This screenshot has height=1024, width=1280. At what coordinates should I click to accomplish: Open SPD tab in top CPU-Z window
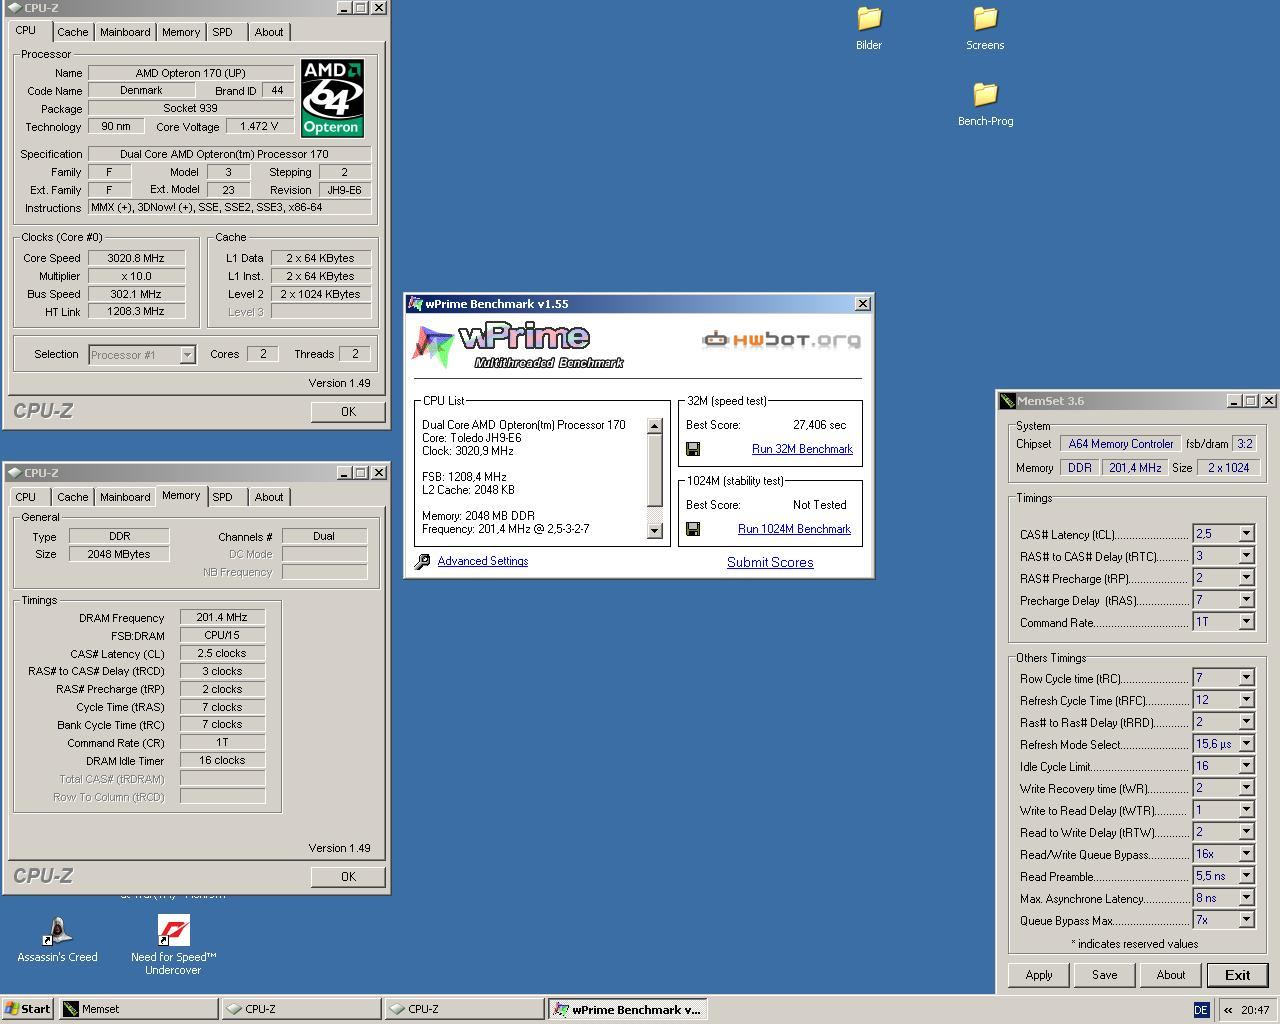(222, 32)
